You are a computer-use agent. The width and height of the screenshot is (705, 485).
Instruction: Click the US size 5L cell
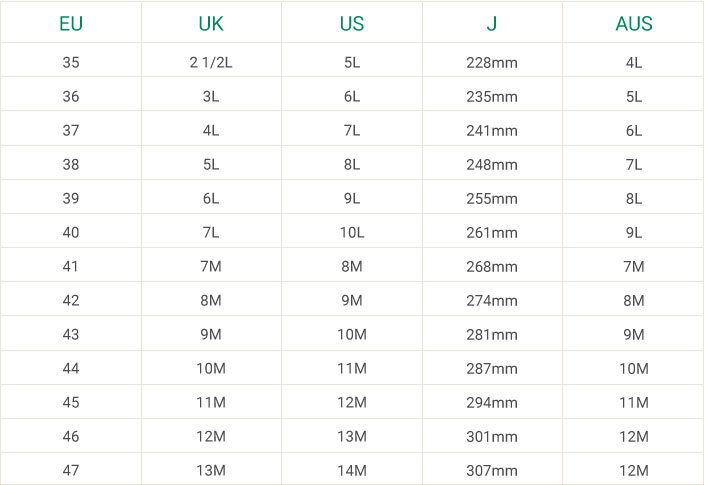point(352,62)
